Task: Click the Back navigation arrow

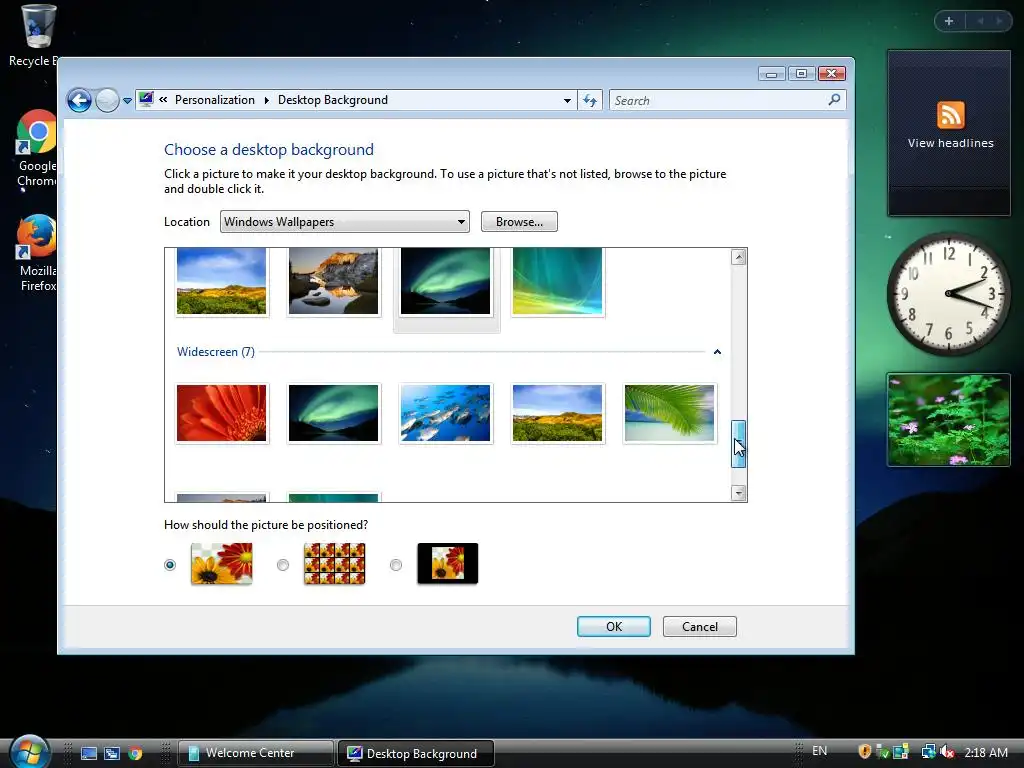Action: point(79,101)
